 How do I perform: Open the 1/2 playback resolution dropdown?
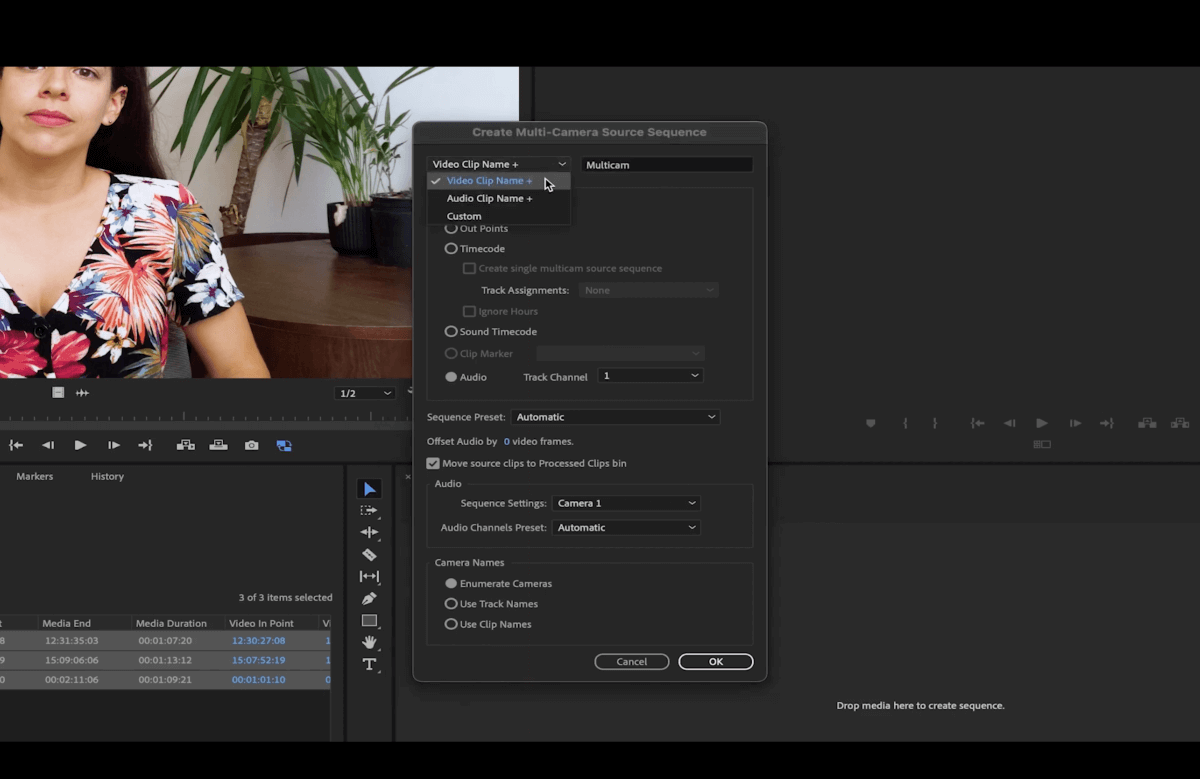[365, 393]
